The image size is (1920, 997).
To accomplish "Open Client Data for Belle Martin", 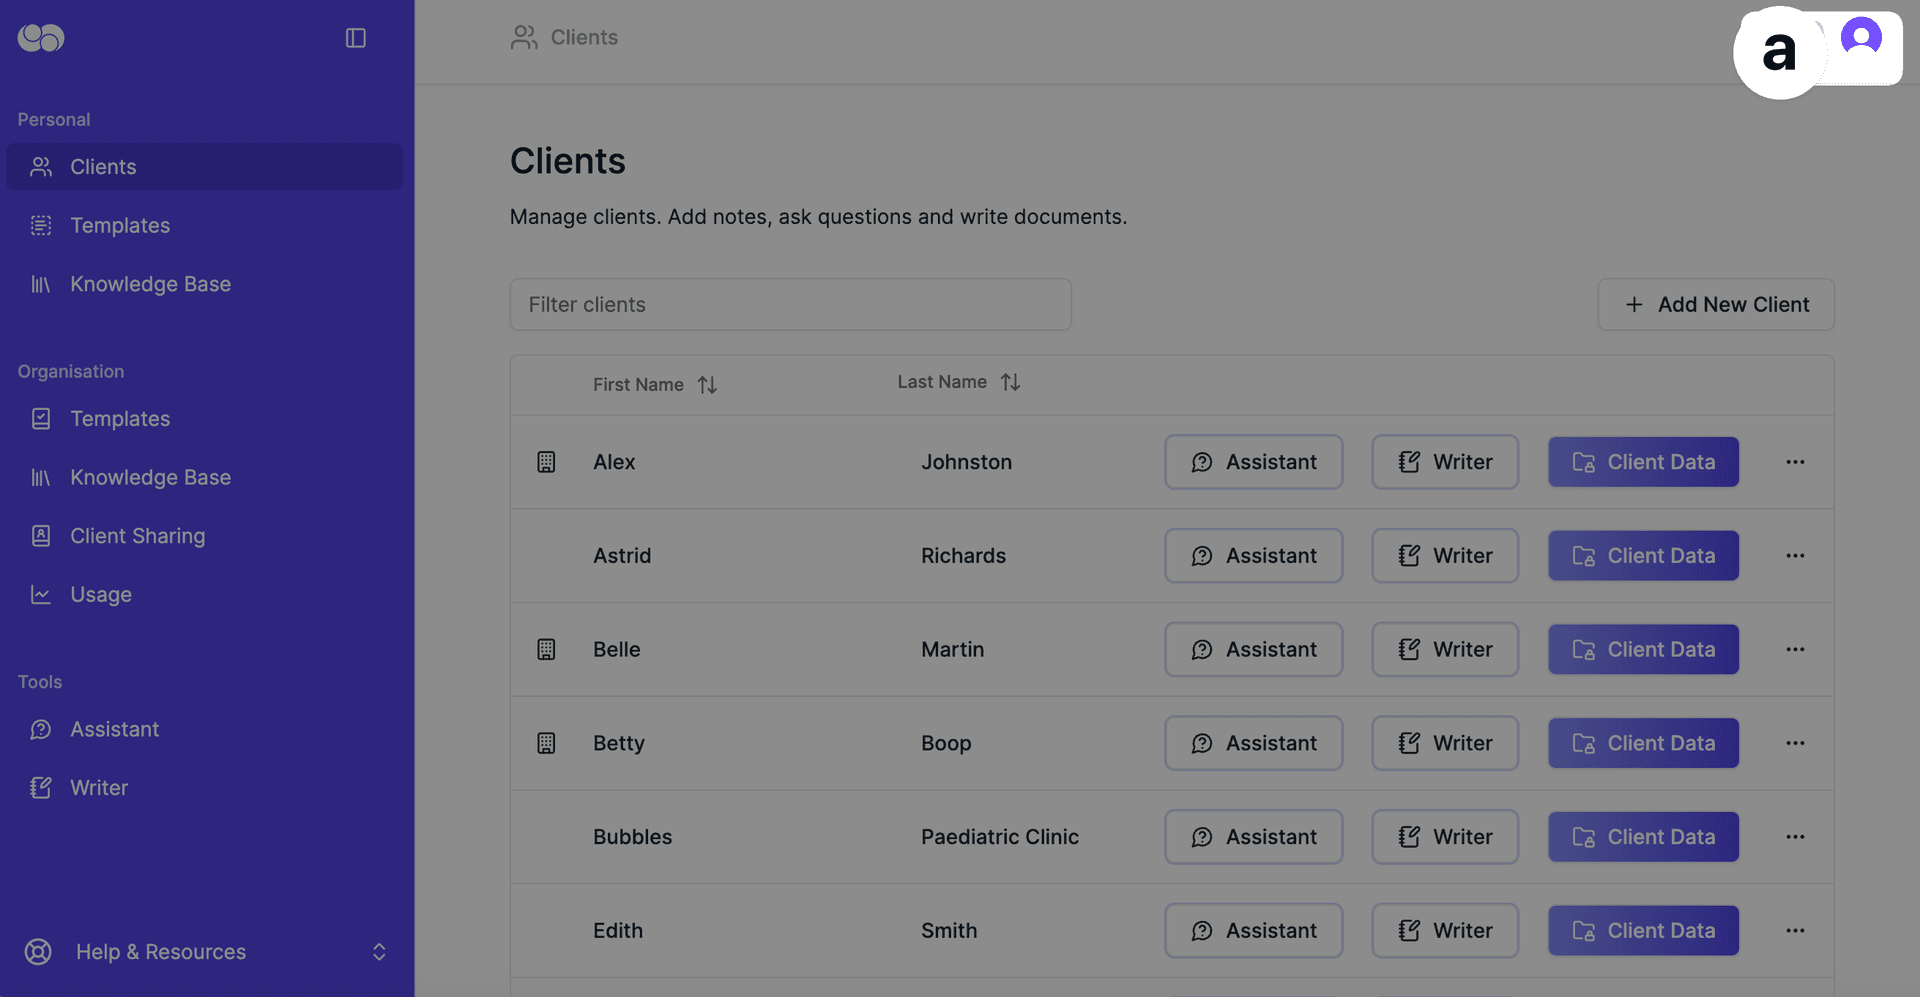I will coord(1643,650).
